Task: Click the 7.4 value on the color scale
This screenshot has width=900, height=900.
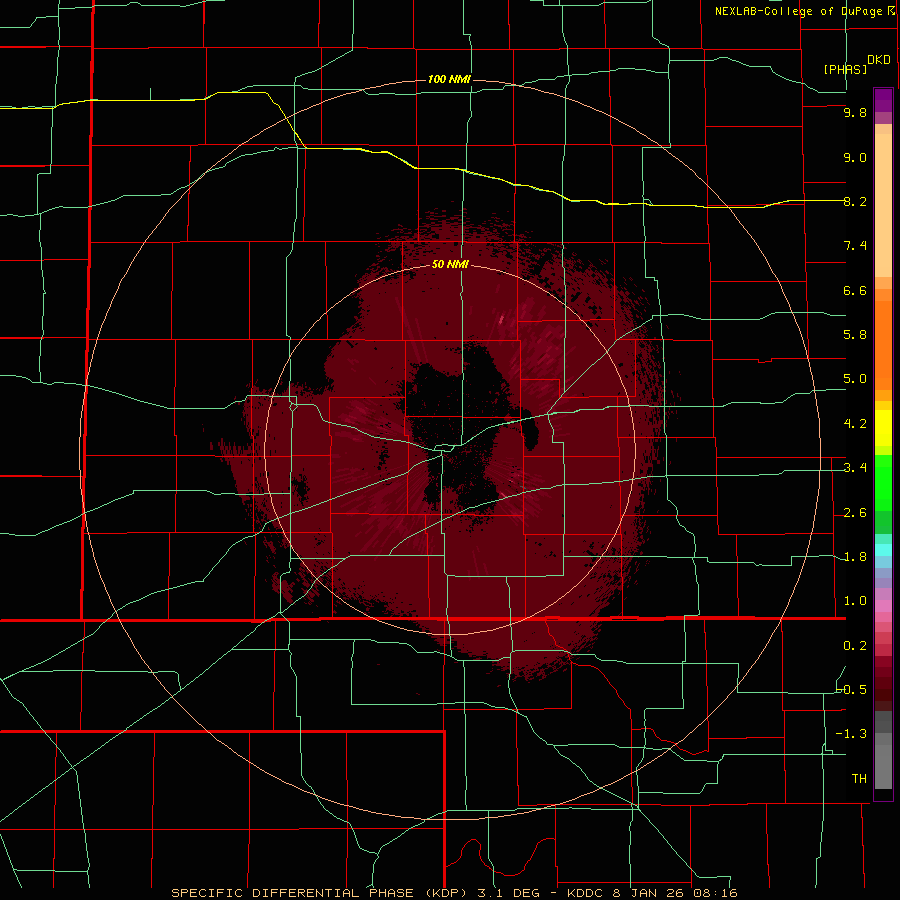Action: 855,246
